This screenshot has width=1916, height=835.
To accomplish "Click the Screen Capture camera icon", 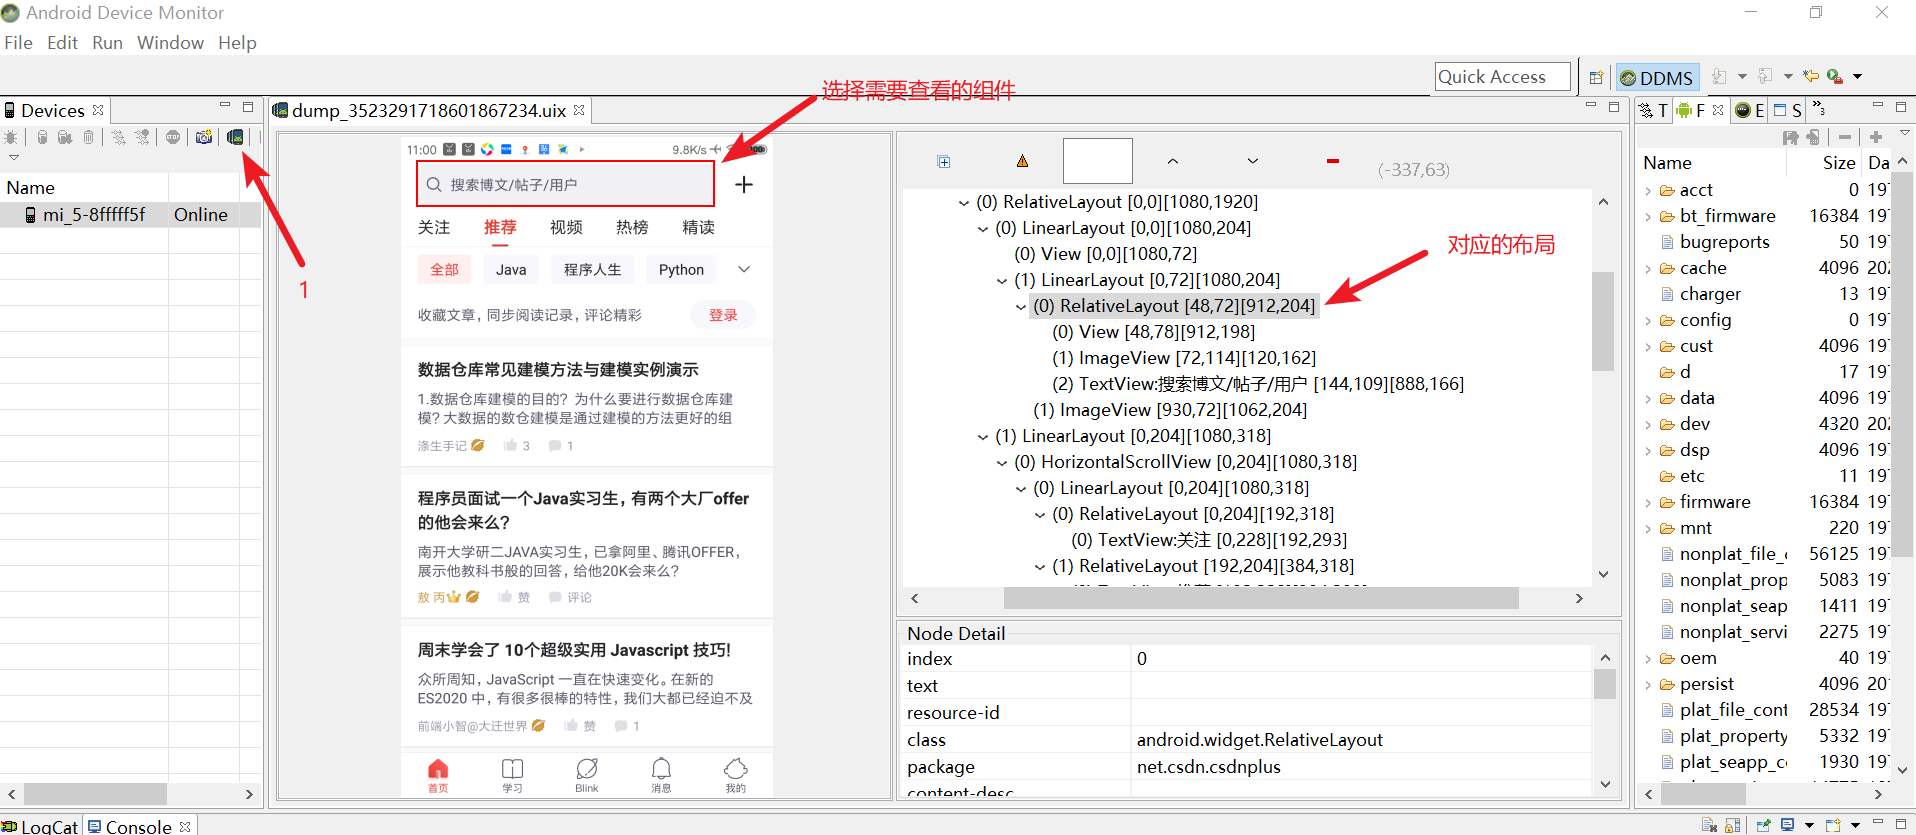I will (x=204, y=137).
